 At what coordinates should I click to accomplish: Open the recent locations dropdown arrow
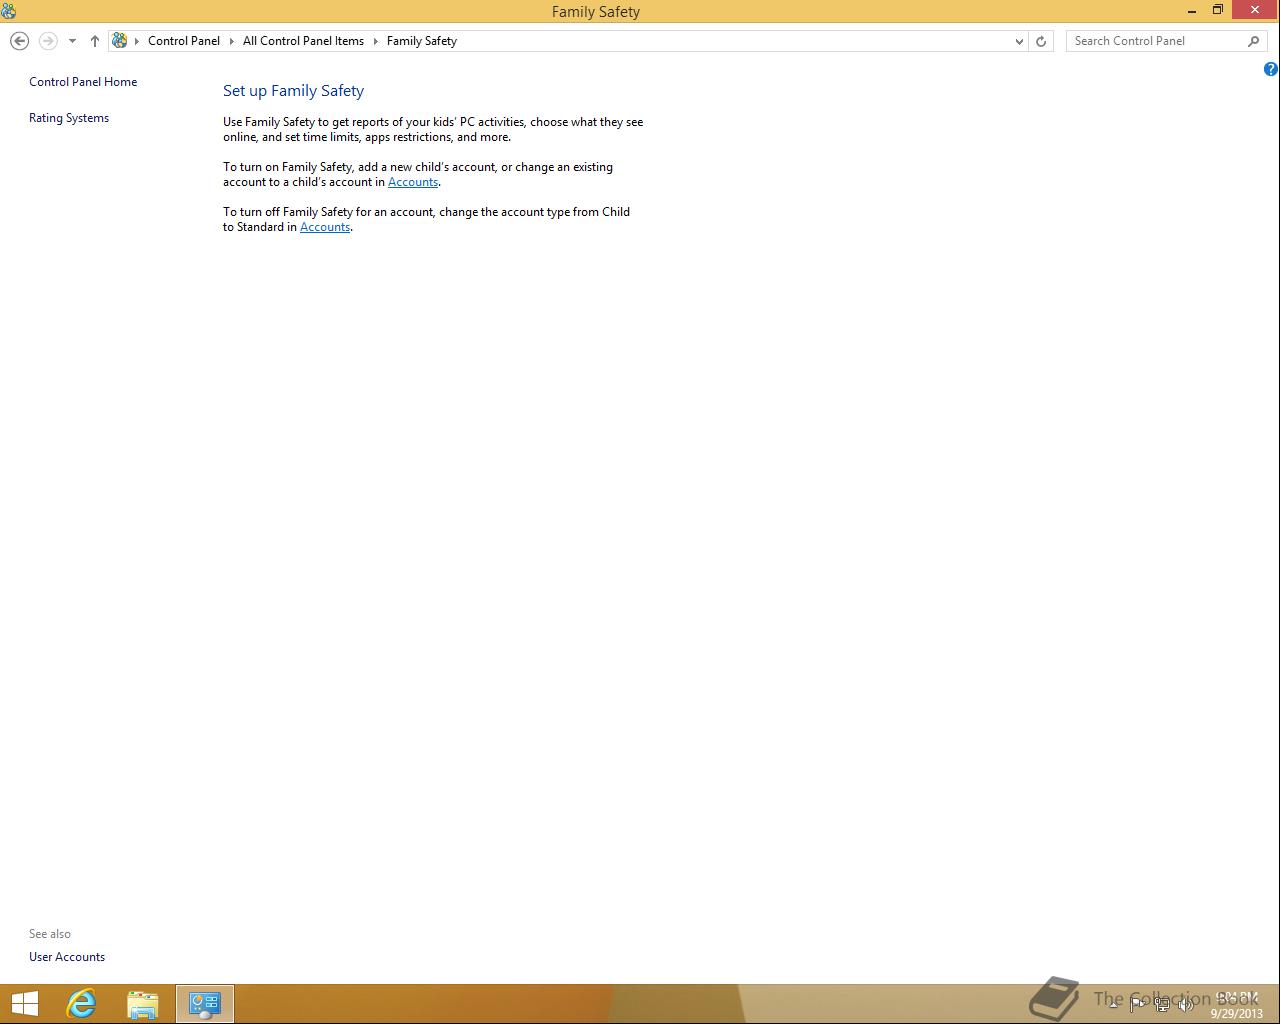[x=72, y=41]
